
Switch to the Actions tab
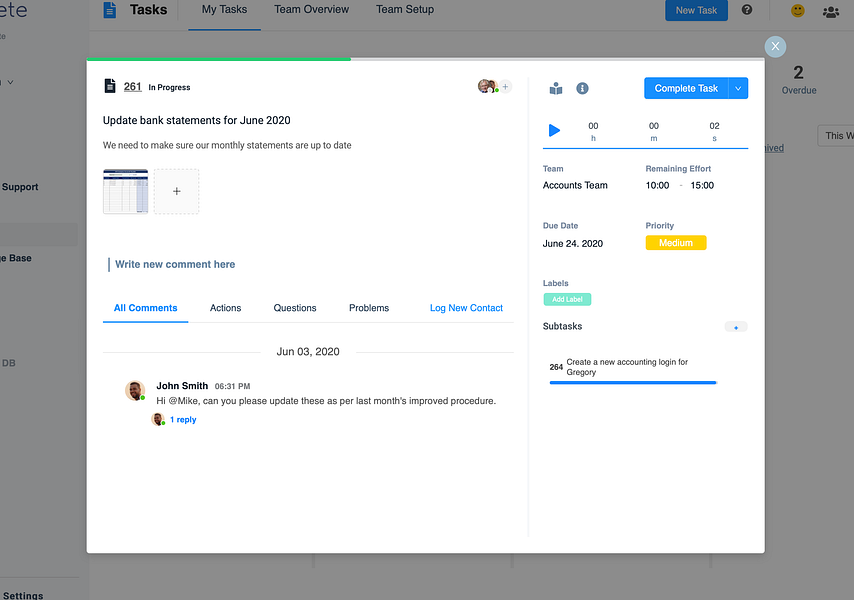point(225,308)
